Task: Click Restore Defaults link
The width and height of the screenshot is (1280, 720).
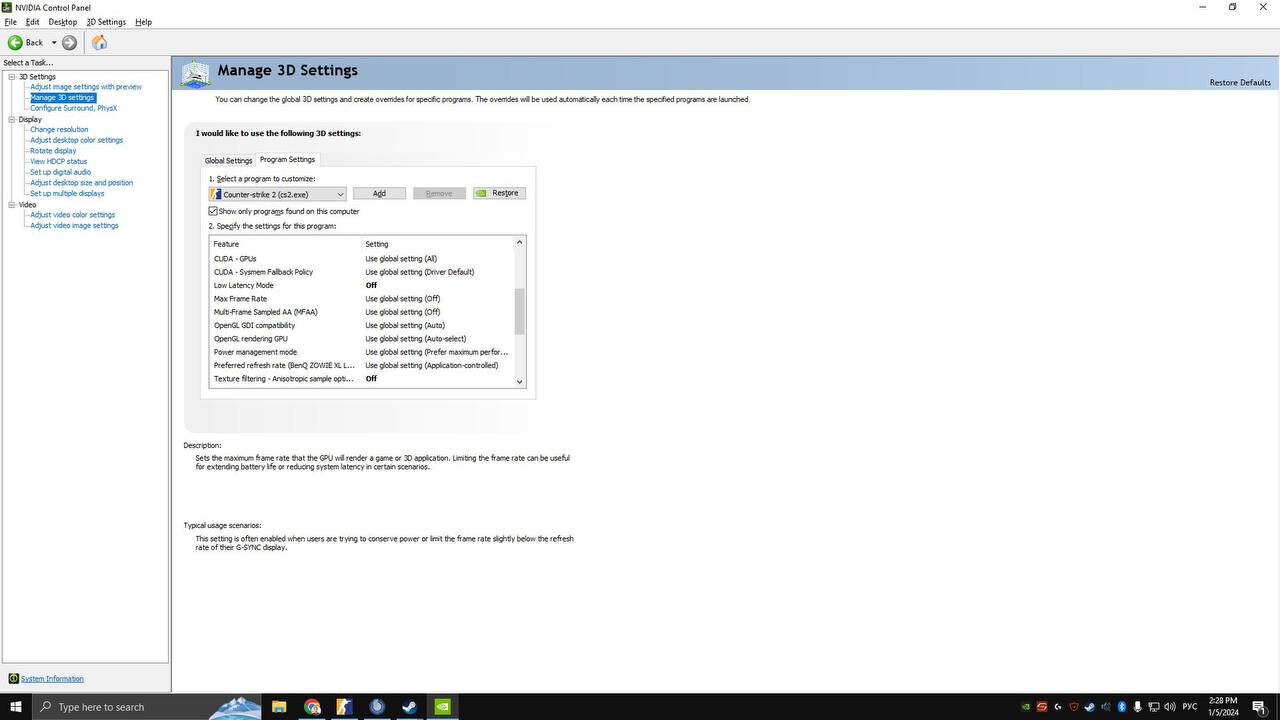Action: (x=1240, y=82)
